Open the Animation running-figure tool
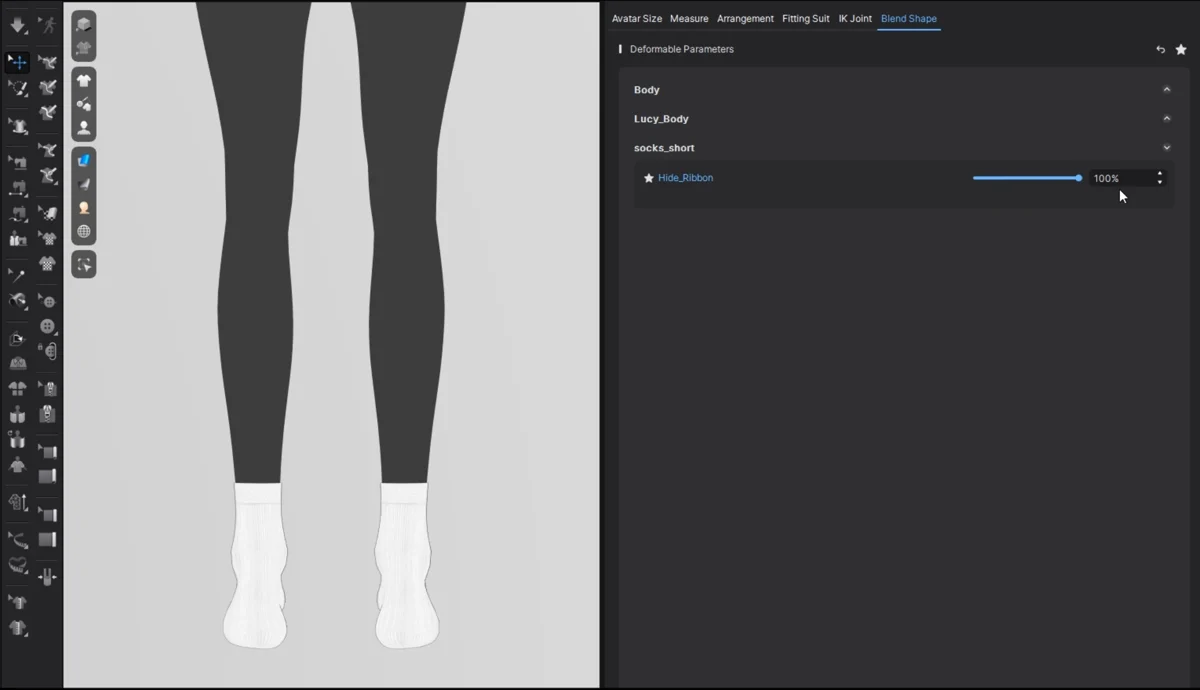This screenshot has width=1200, height=690. click(x=47, y=25)
